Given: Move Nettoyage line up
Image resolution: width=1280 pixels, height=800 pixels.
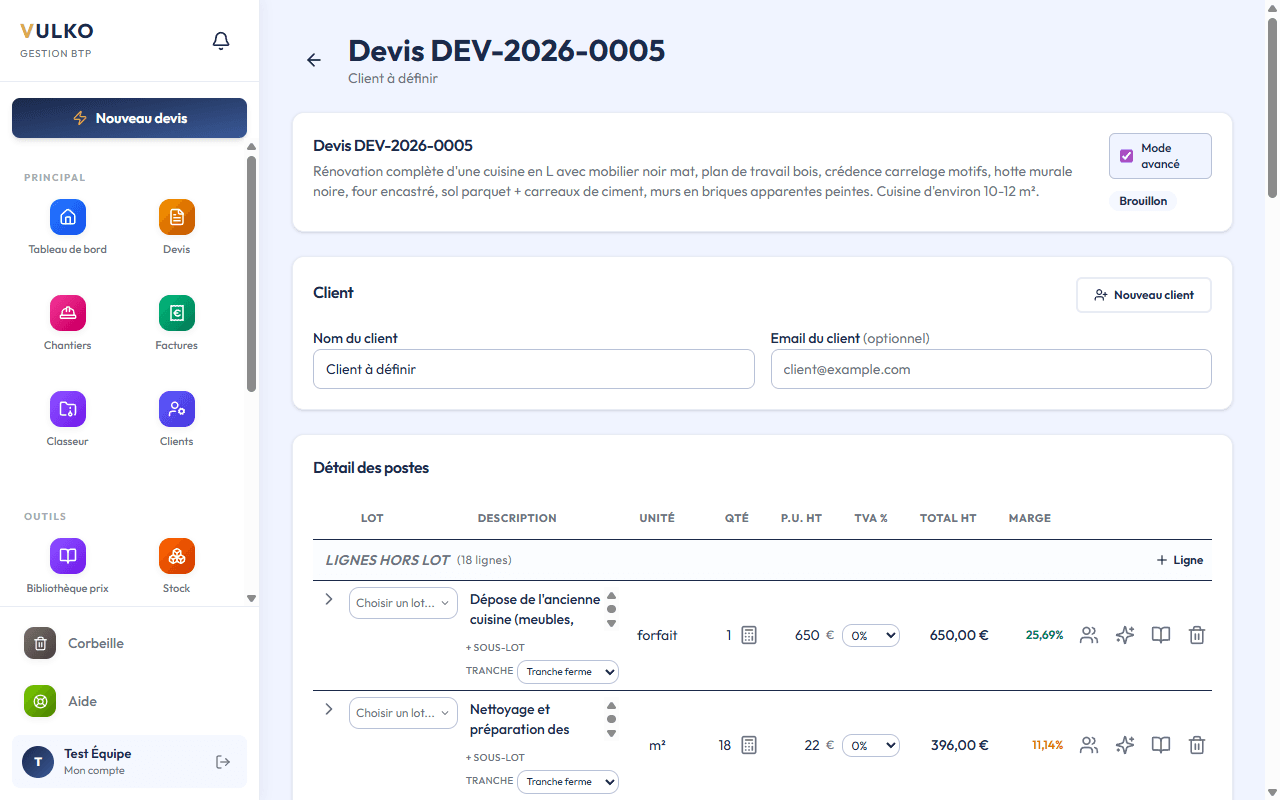Looking at the screenshot, I should point(612,705).
